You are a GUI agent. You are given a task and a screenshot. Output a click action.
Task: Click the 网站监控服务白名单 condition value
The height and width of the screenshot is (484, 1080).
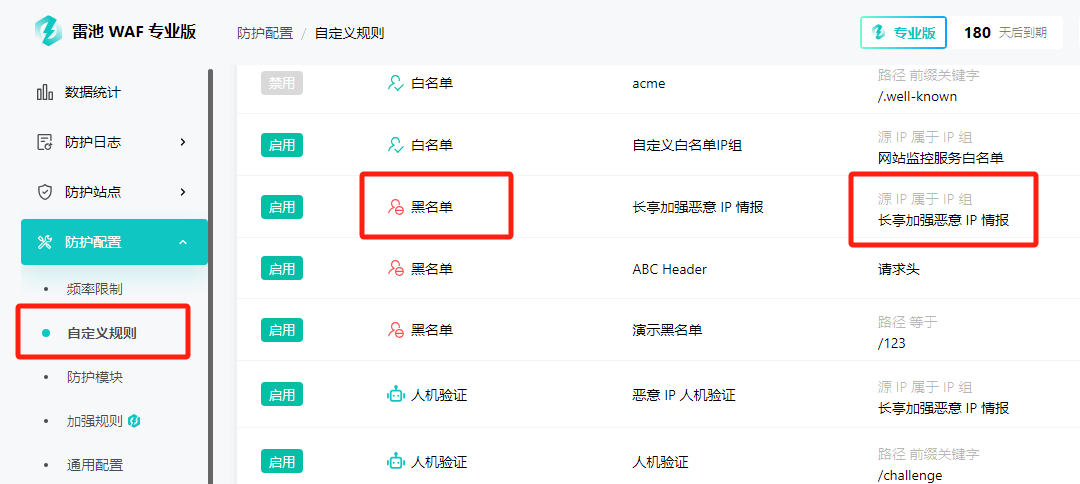940,158
